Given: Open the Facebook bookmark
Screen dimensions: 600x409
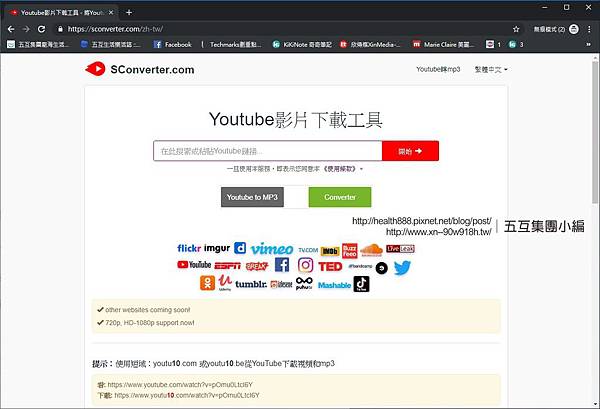Looking at the screenshot, I should [x=173, y=44].
